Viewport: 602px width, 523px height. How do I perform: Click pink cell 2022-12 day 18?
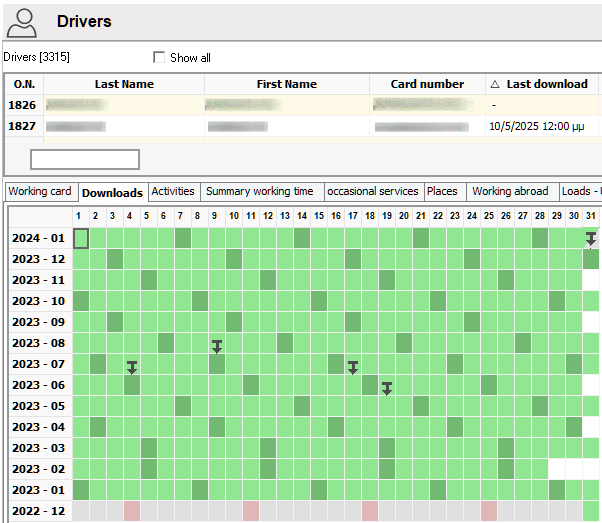tap(370, 511)
